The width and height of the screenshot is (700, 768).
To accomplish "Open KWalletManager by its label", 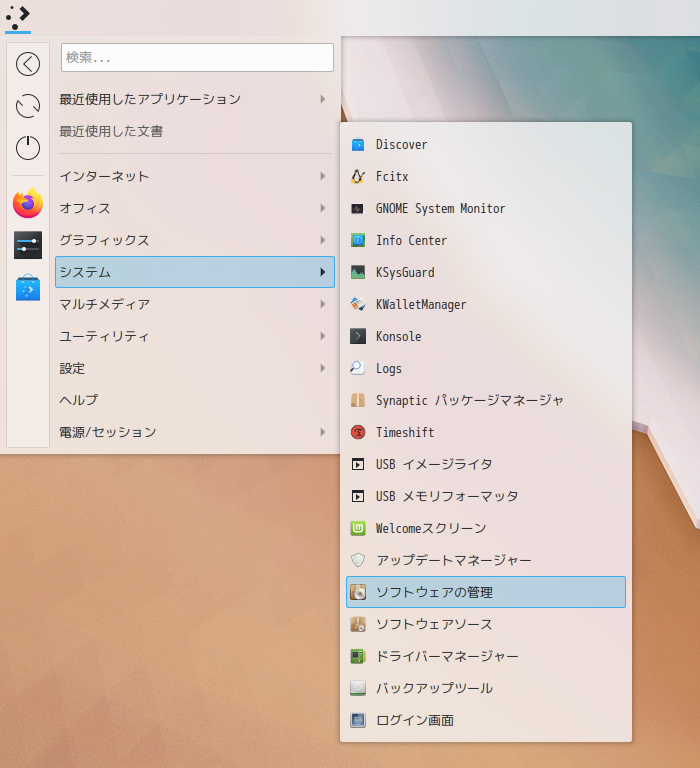I will (x=421, y=305).
